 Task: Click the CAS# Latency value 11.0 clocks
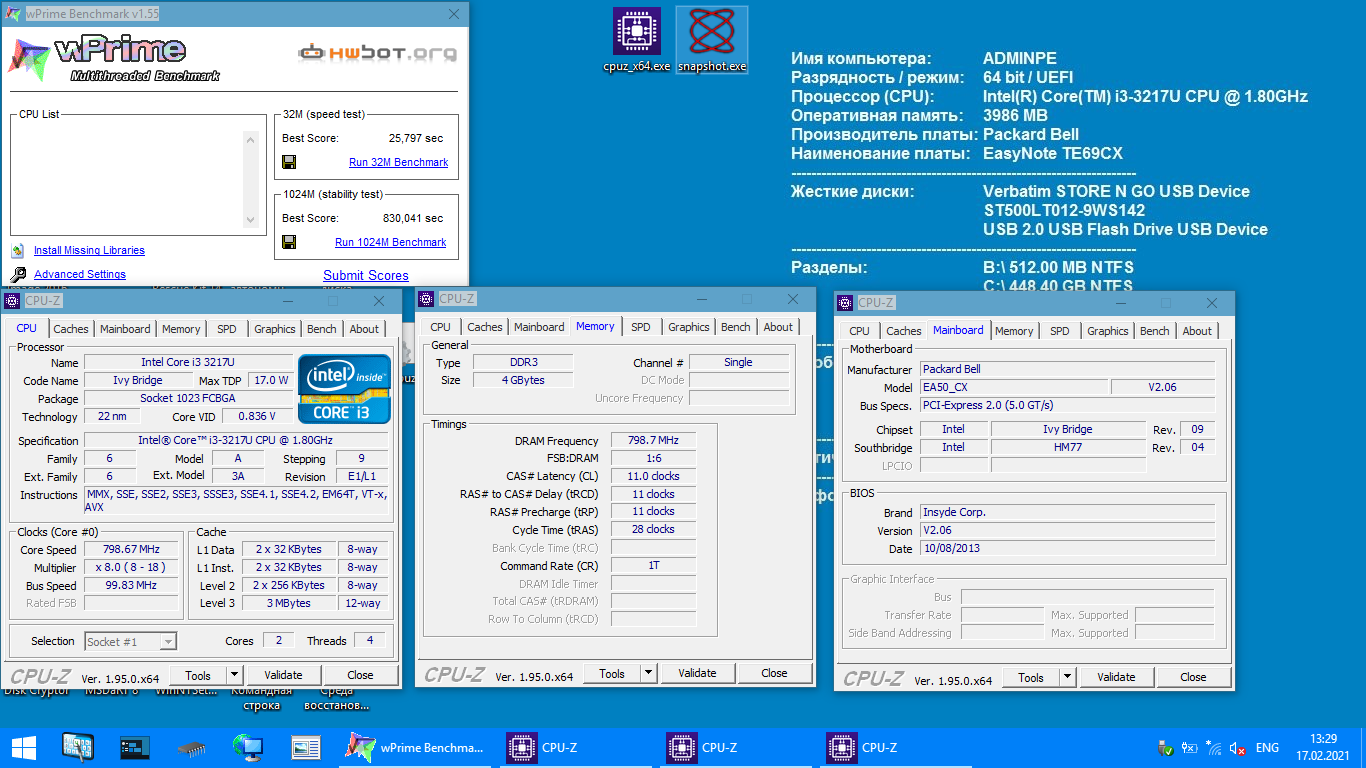point(653,476)
